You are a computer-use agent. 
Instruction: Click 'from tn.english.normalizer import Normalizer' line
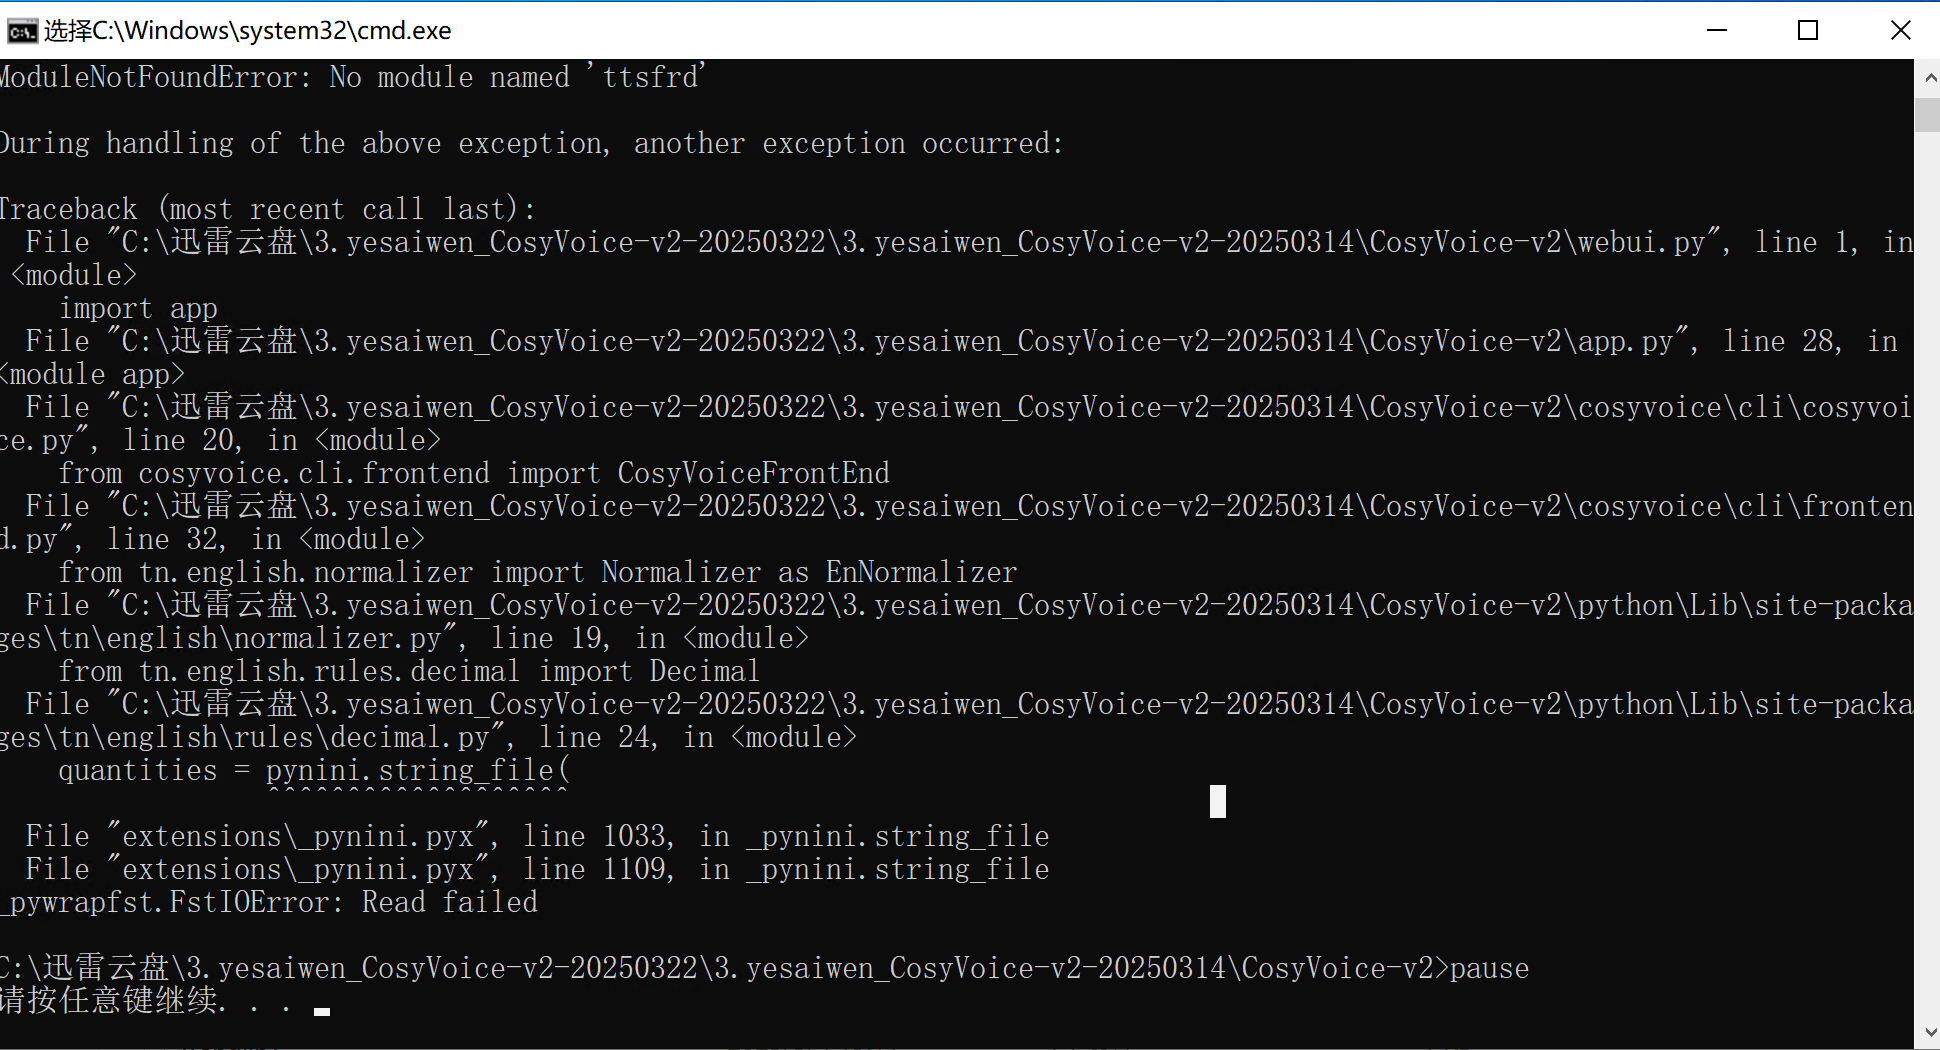[x=538, y=572]
